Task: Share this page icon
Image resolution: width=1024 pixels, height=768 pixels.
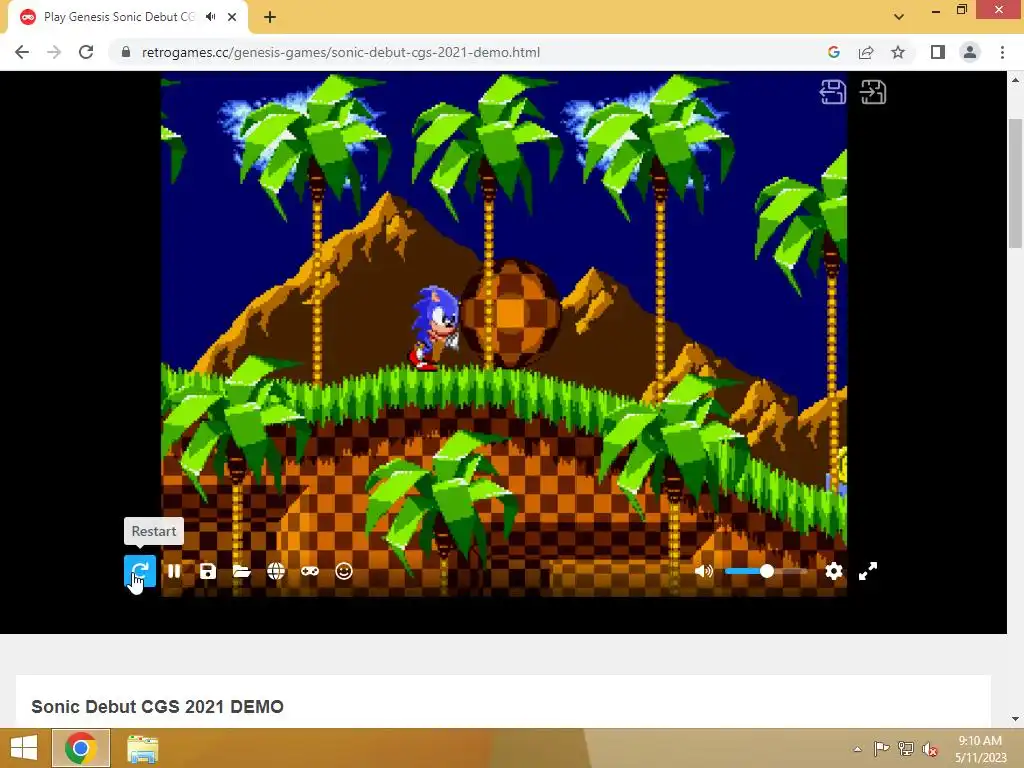Action: pos(866,52)
